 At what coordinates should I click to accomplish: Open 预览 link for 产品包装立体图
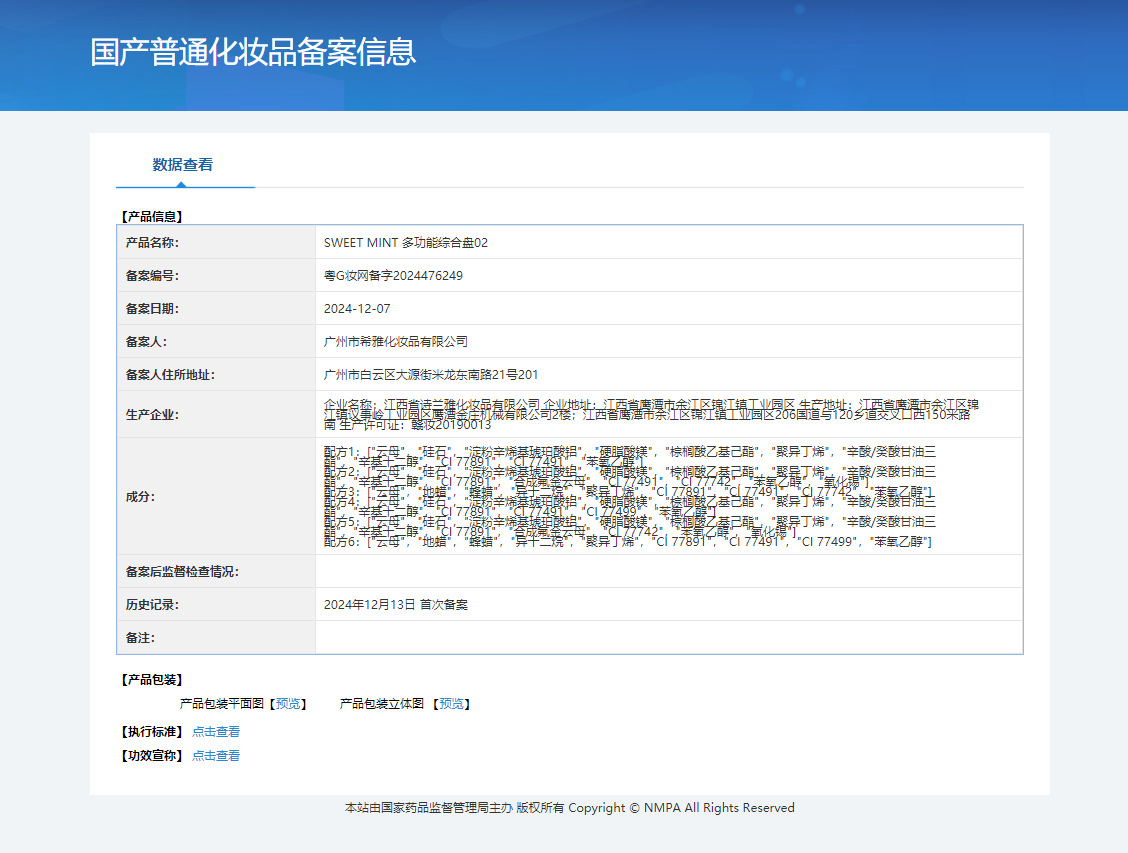451,704
